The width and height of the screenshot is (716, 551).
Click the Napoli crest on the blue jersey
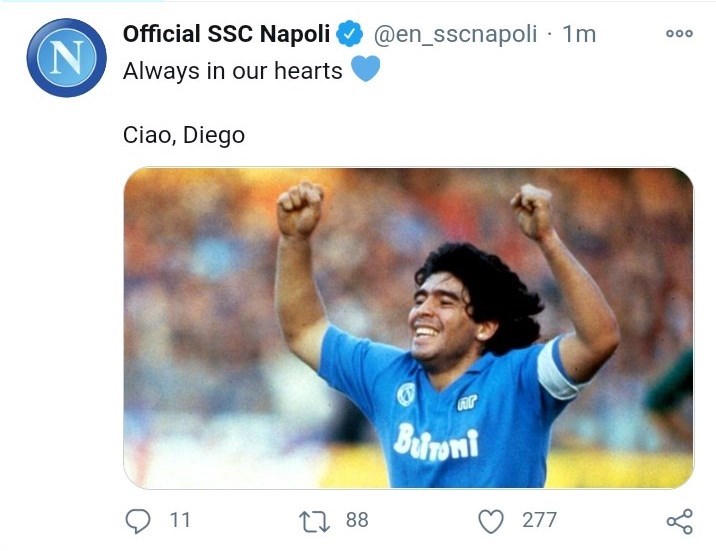[x=406, y=393]
